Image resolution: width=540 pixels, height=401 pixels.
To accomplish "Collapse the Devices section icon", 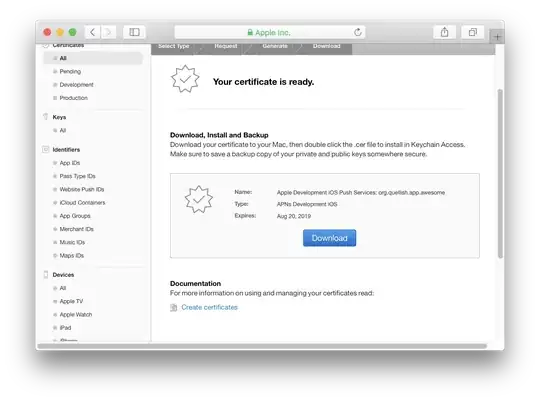I will 45,275.
